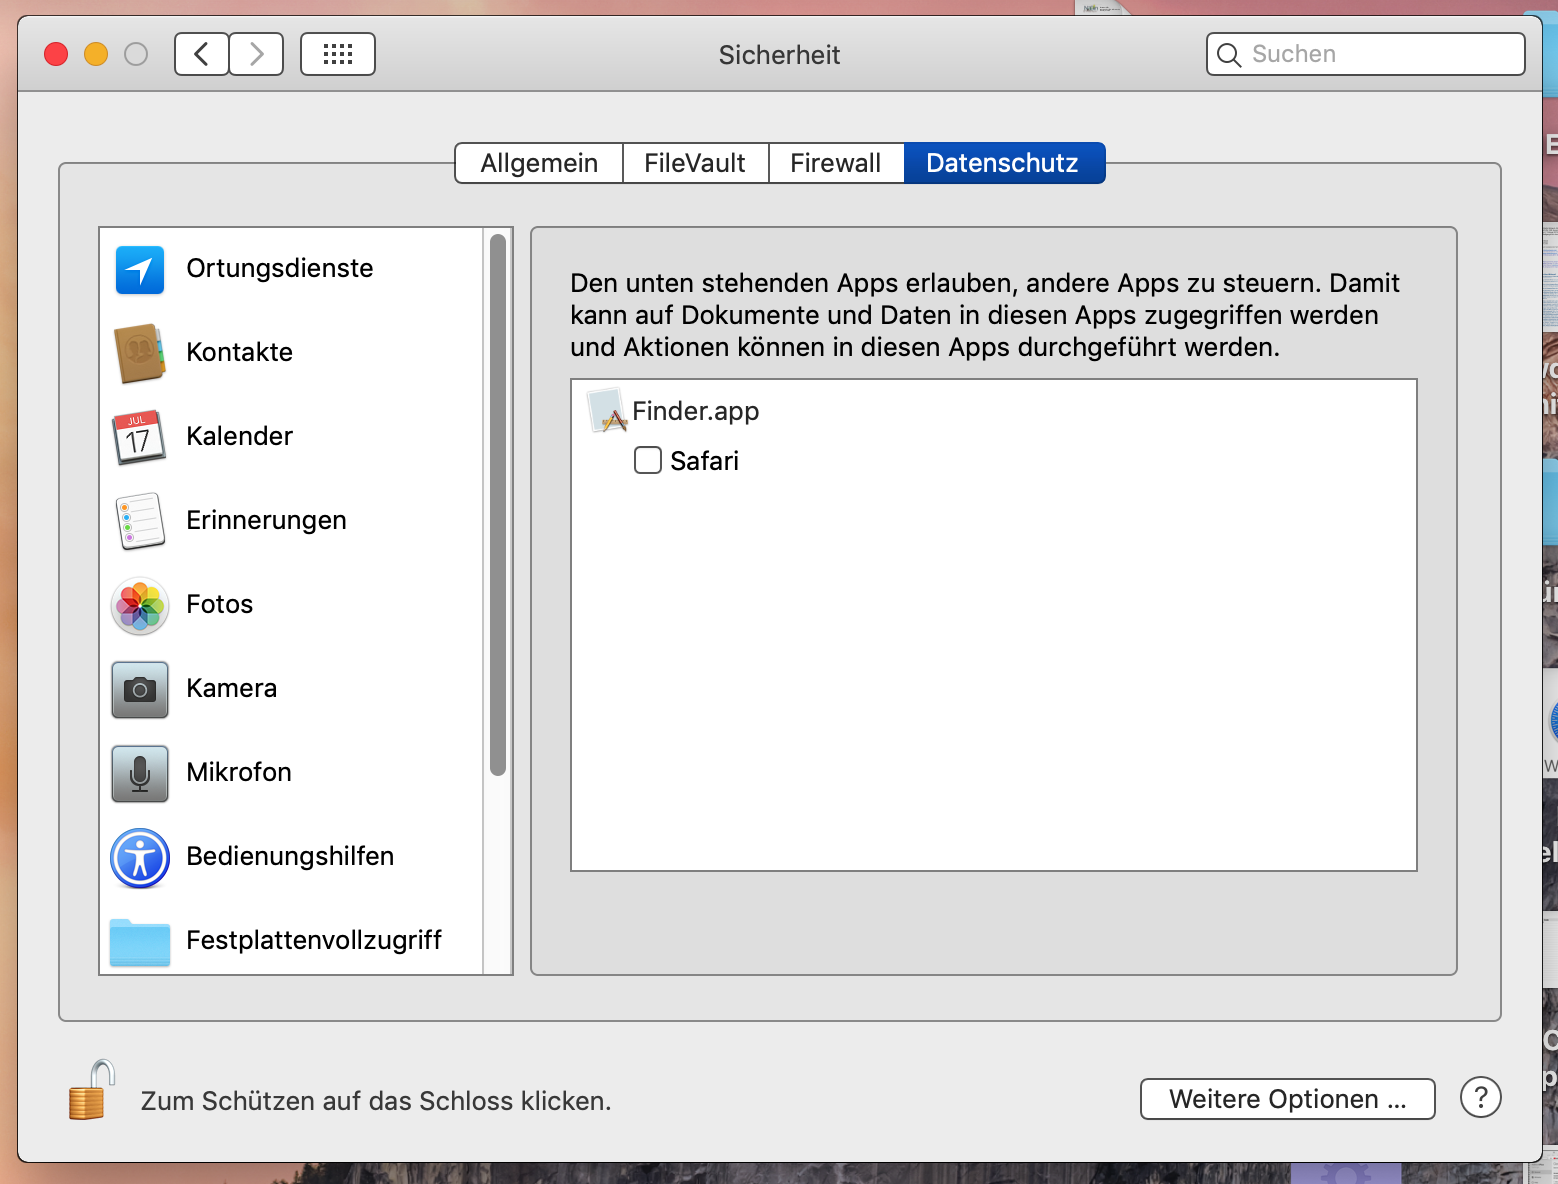Click the Mikrofon icon
The width and height of the screenshot is (1558, 1184).
(x=140, y=773)
